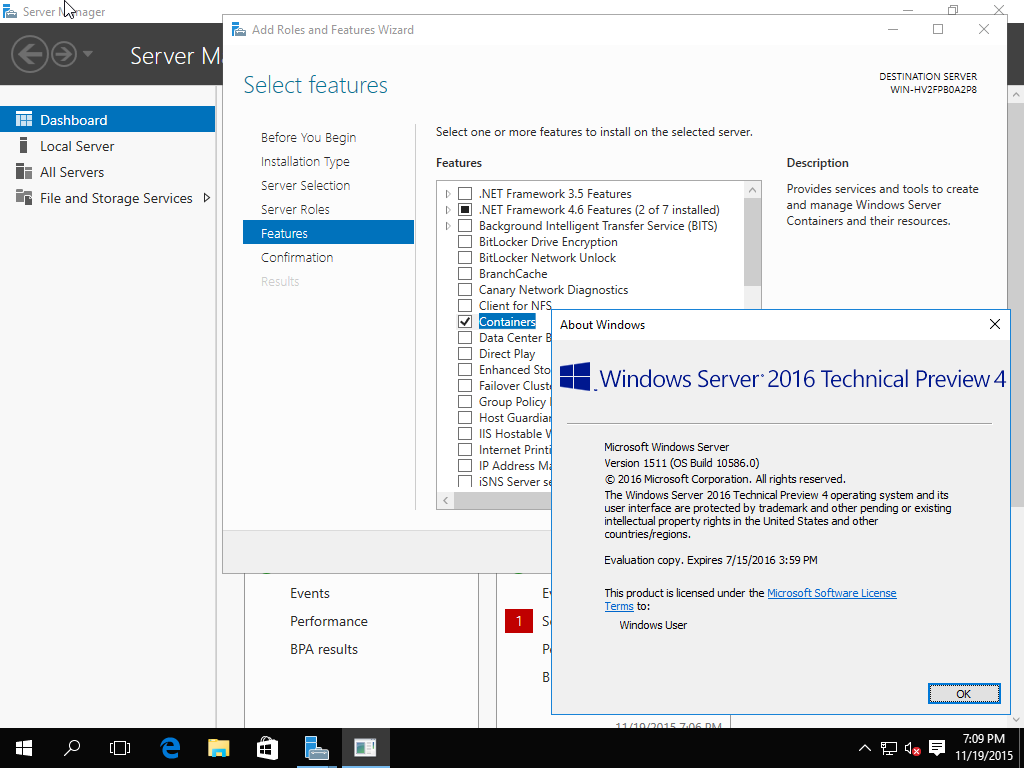Enable BitLocker Drive Encryption checkbox

pyautogui.click(x=465, y=242)
